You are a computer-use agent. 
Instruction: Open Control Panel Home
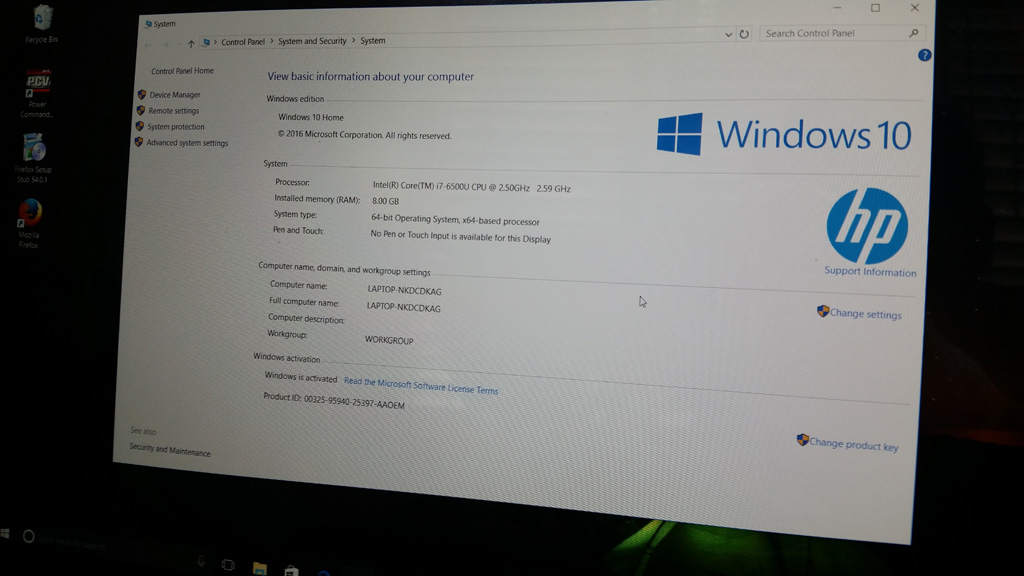[x=182, y=71]
